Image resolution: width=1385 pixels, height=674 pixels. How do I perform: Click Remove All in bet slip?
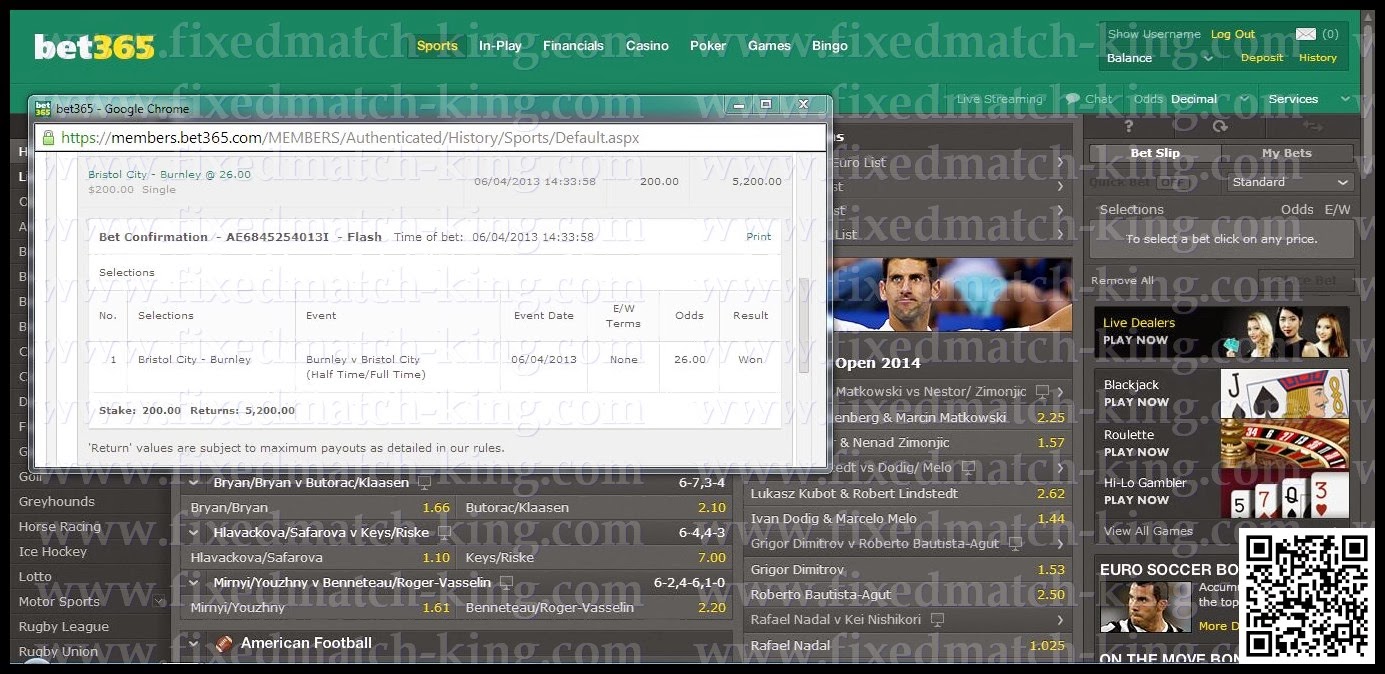tap(1122, 281)
